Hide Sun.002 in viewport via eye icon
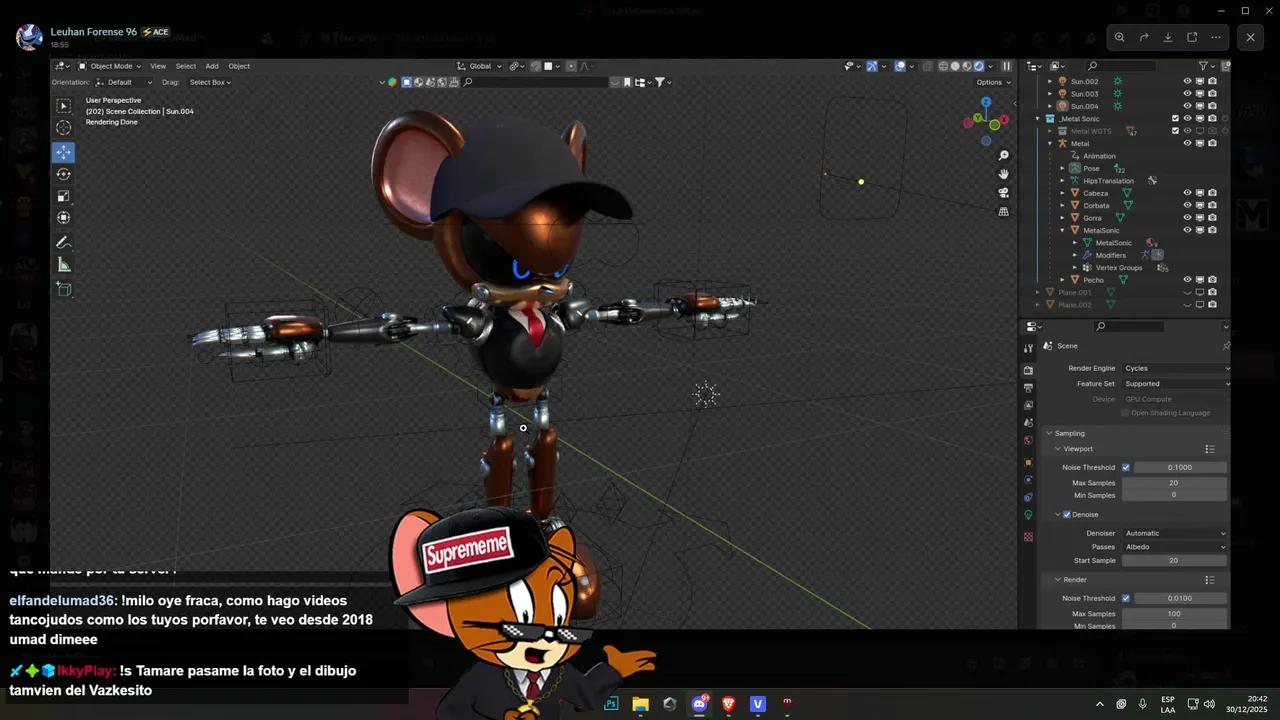The image size is (1280, 720). pyautogui.click(x=1187, y=81)
